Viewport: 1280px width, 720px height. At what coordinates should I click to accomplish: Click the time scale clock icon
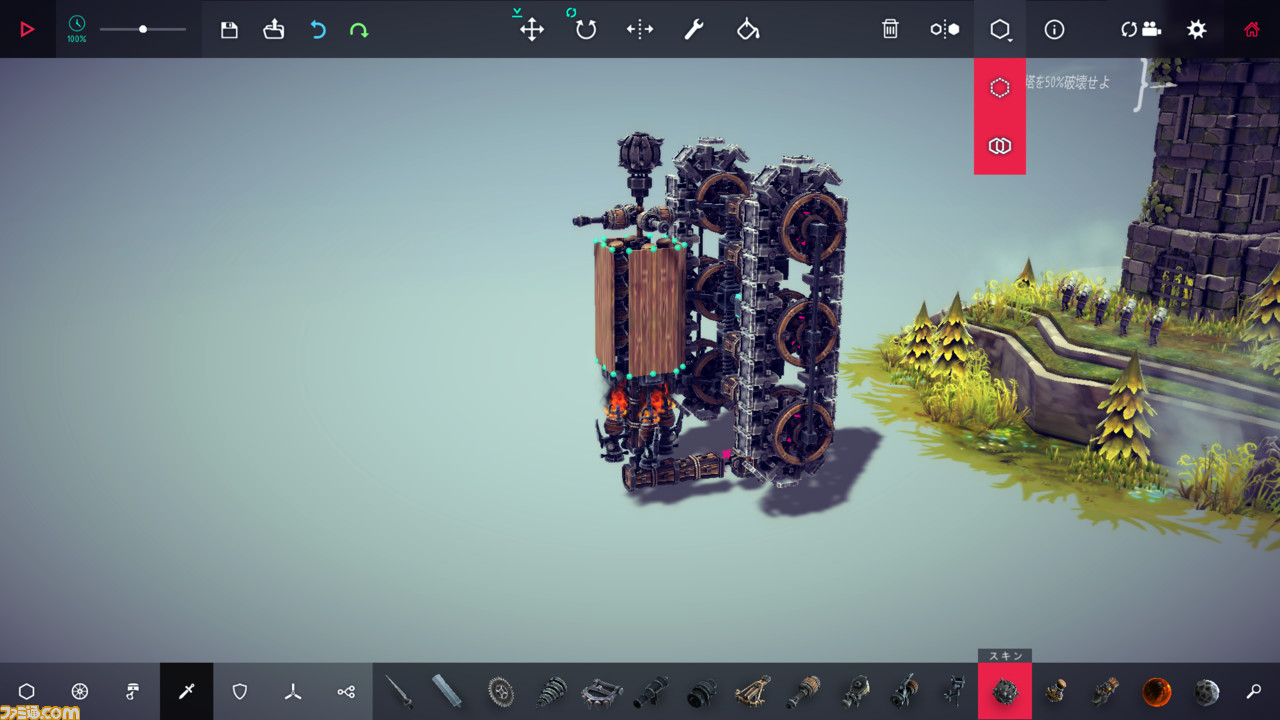(77, 23)
